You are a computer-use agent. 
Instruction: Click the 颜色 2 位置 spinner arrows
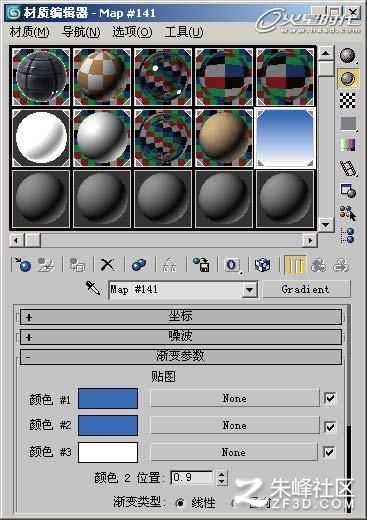click(222, 478)
